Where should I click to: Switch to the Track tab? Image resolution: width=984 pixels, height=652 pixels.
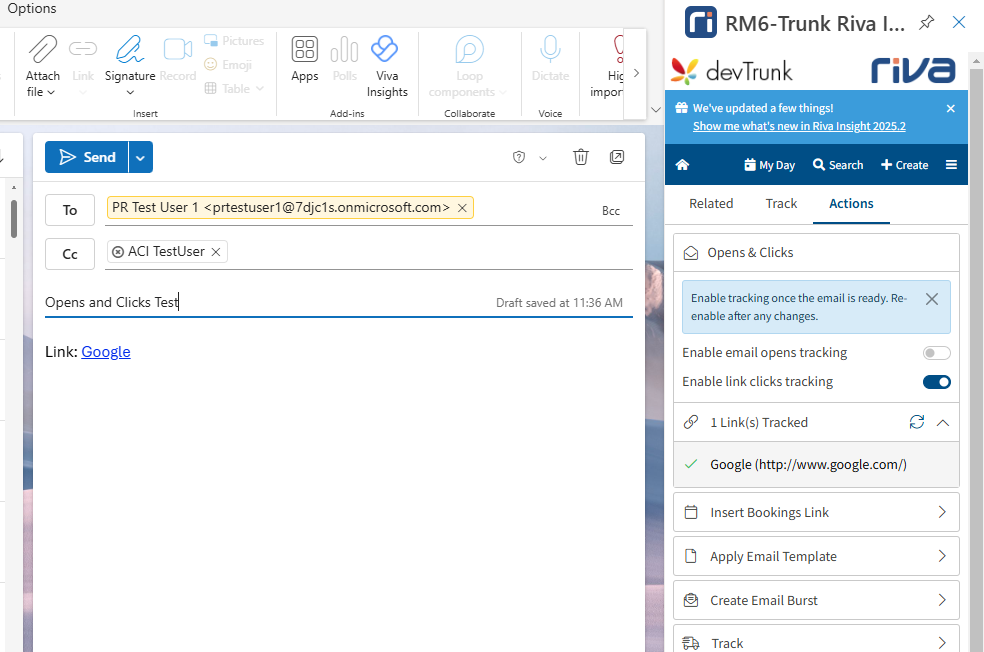click(781, 203)
